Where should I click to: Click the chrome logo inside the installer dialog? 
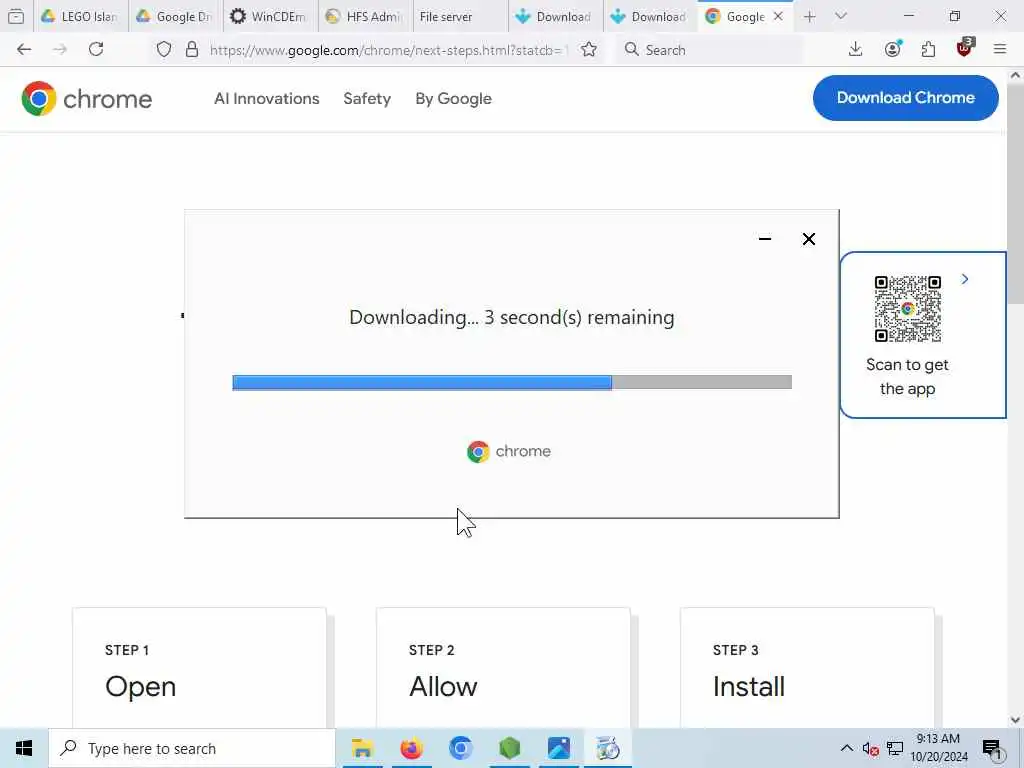pyautogui.click(x=509, y=451)
